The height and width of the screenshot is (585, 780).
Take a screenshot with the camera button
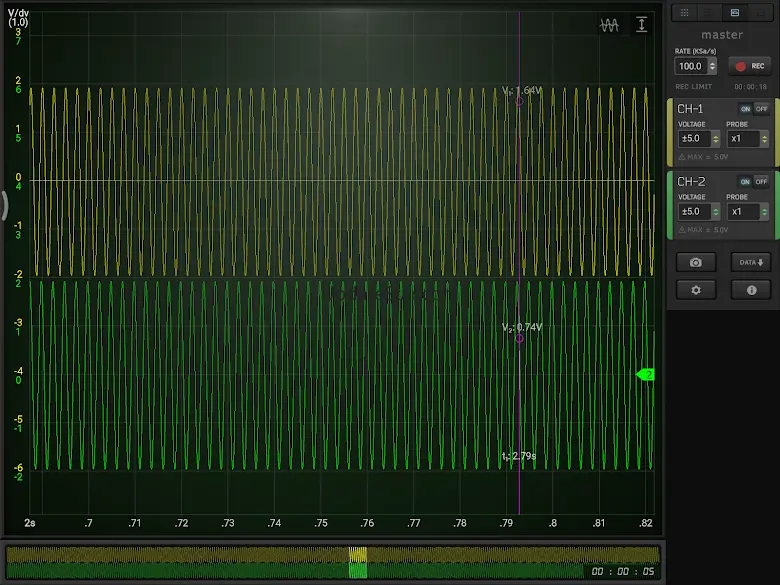pos(696,262)
